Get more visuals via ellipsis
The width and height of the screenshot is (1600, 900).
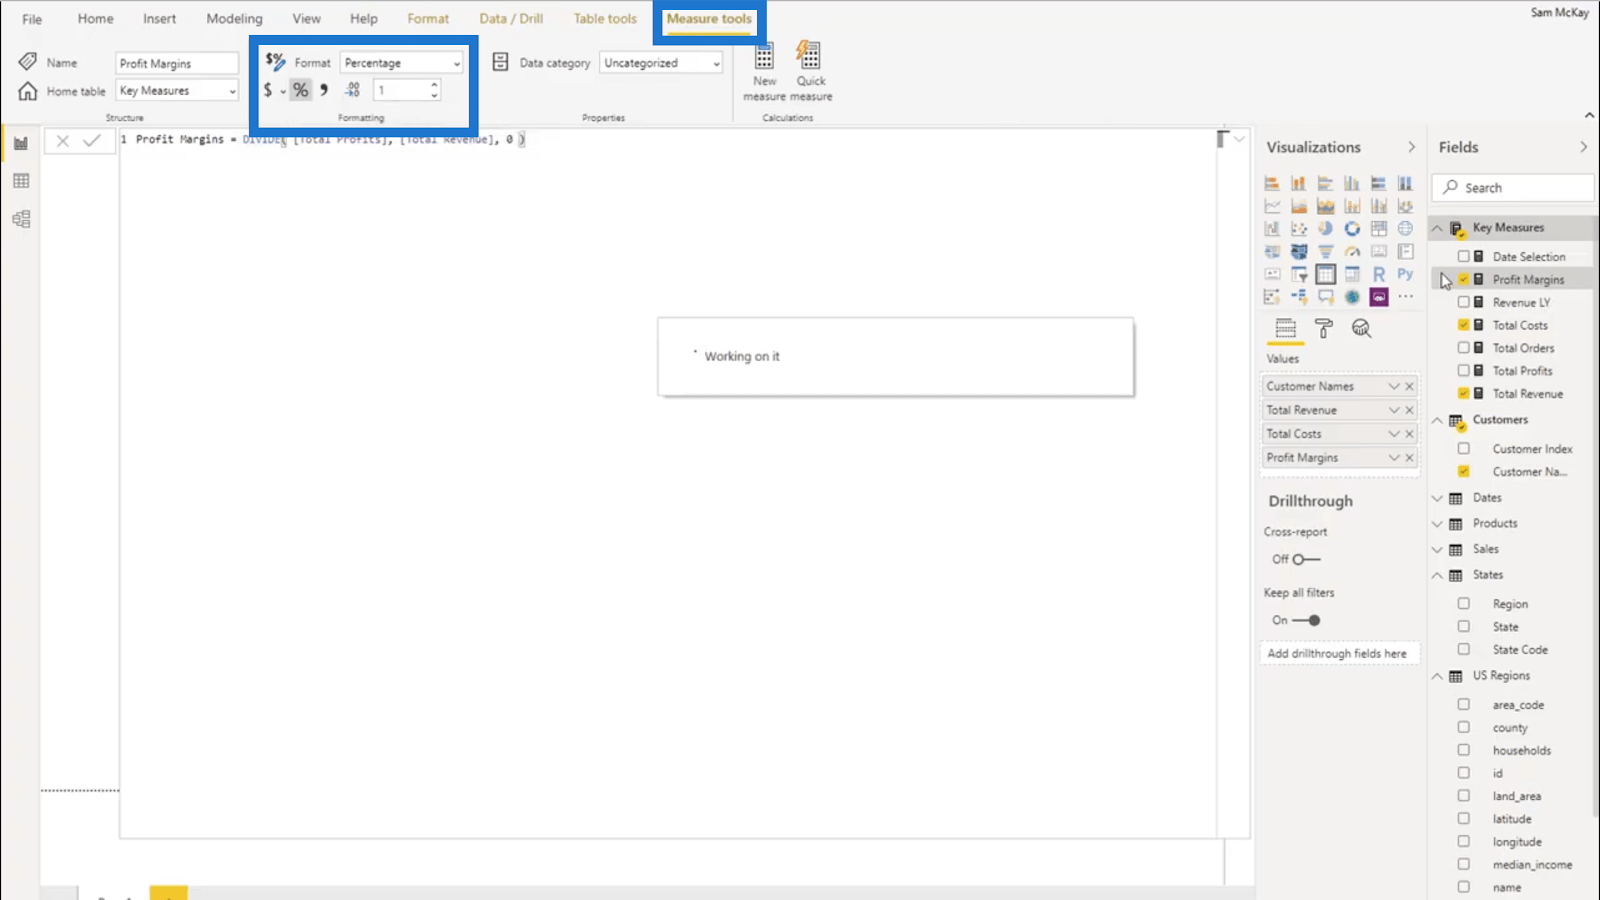coord(1405,297)
